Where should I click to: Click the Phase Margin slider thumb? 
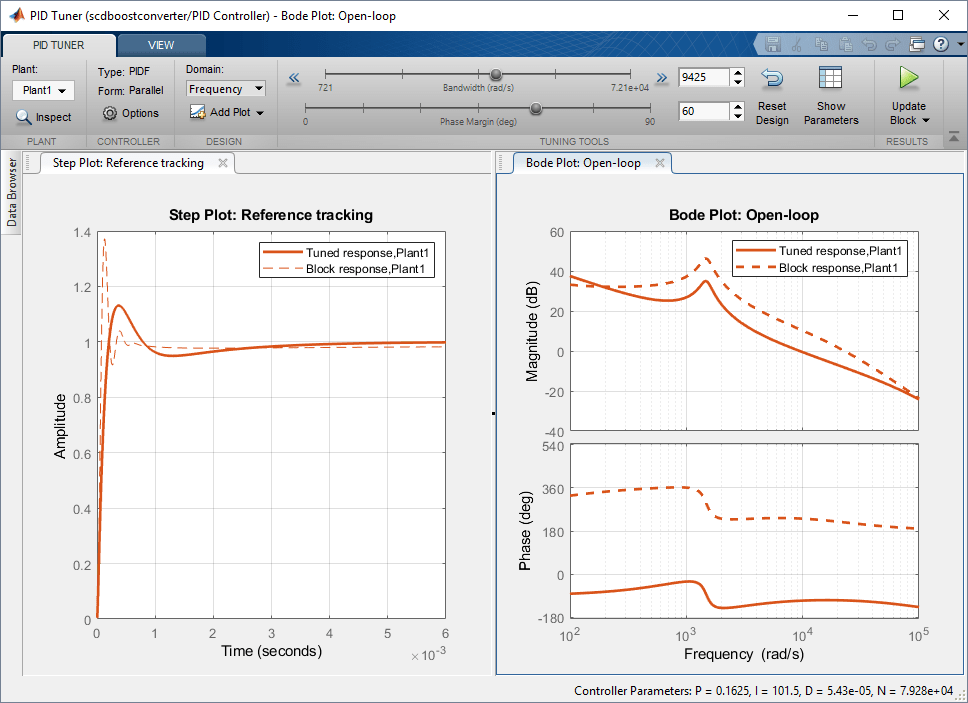536,109
